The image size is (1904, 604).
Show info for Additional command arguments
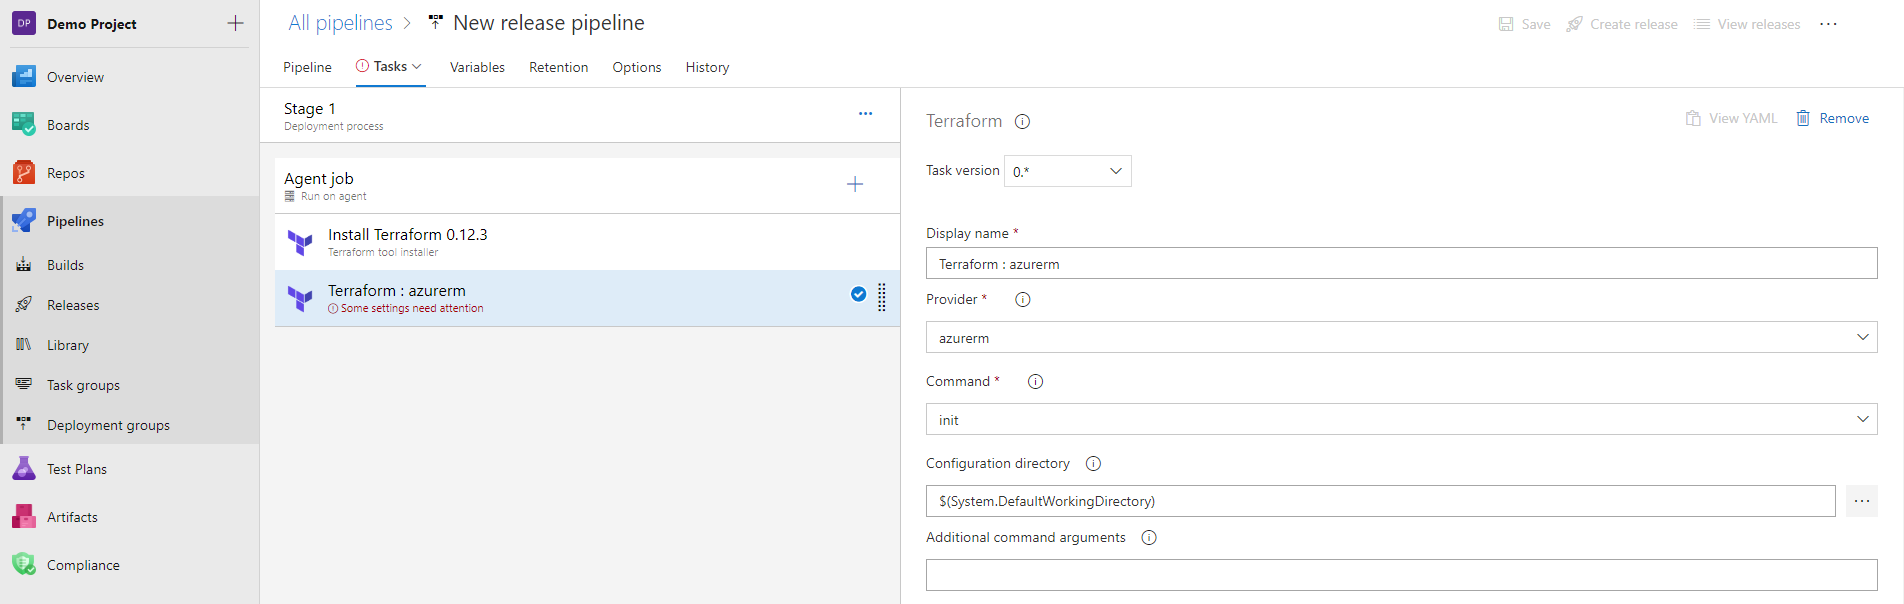tap(1150, 538)
